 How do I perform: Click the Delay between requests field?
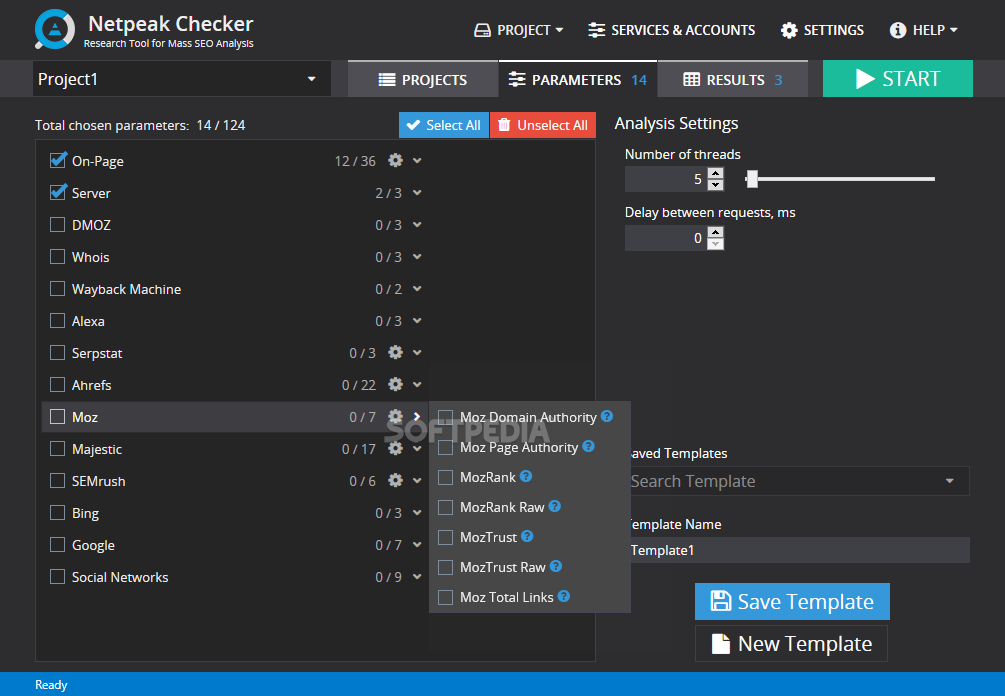[666, 238]
